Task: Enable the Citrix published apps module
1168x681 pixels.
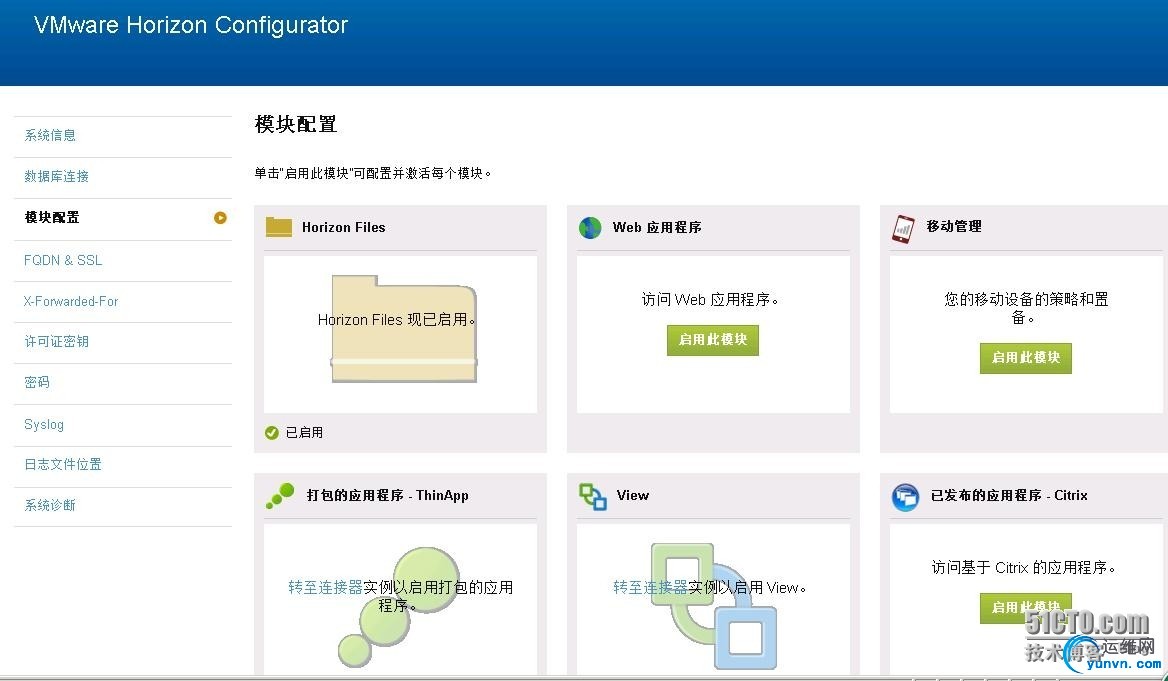Action: tap(1026, 608)
